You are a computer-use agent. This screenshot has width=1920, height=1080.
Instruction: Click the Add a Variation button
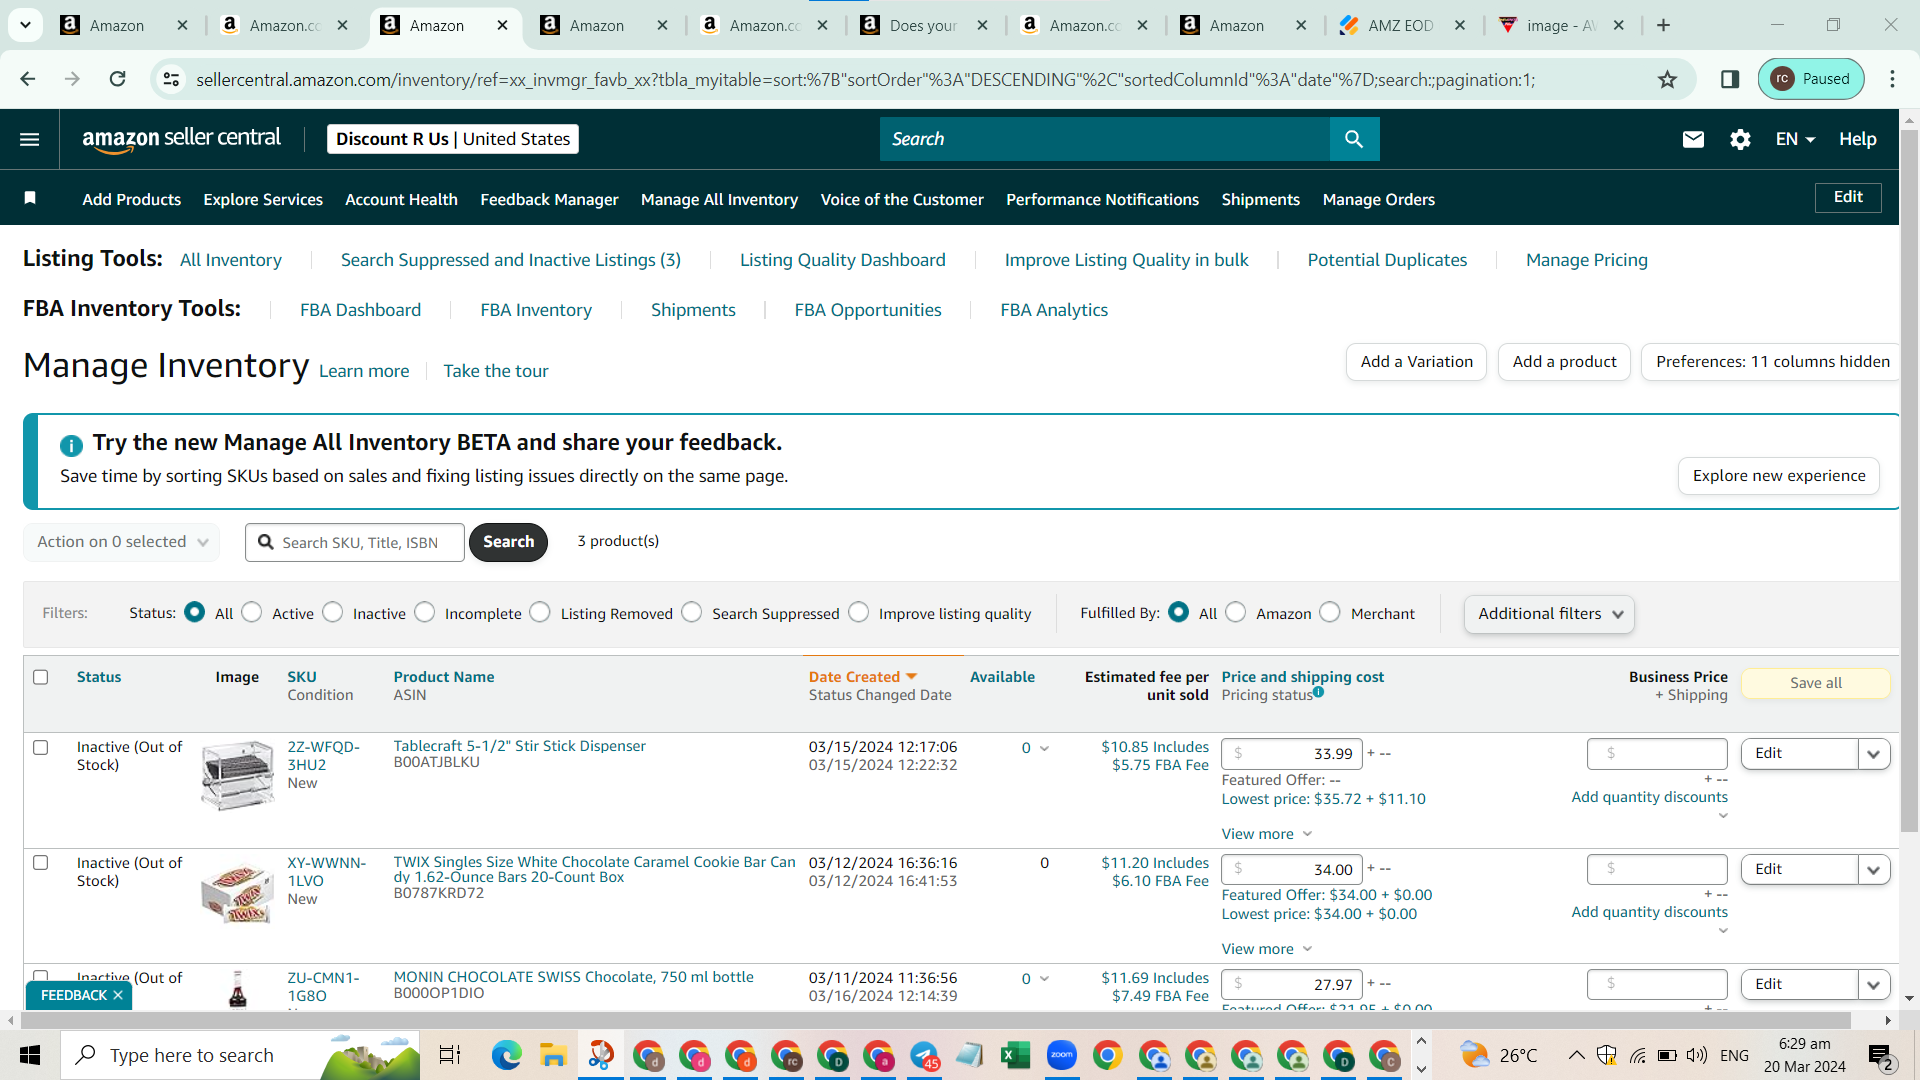pyautogui.click(x=1416, y=362)
